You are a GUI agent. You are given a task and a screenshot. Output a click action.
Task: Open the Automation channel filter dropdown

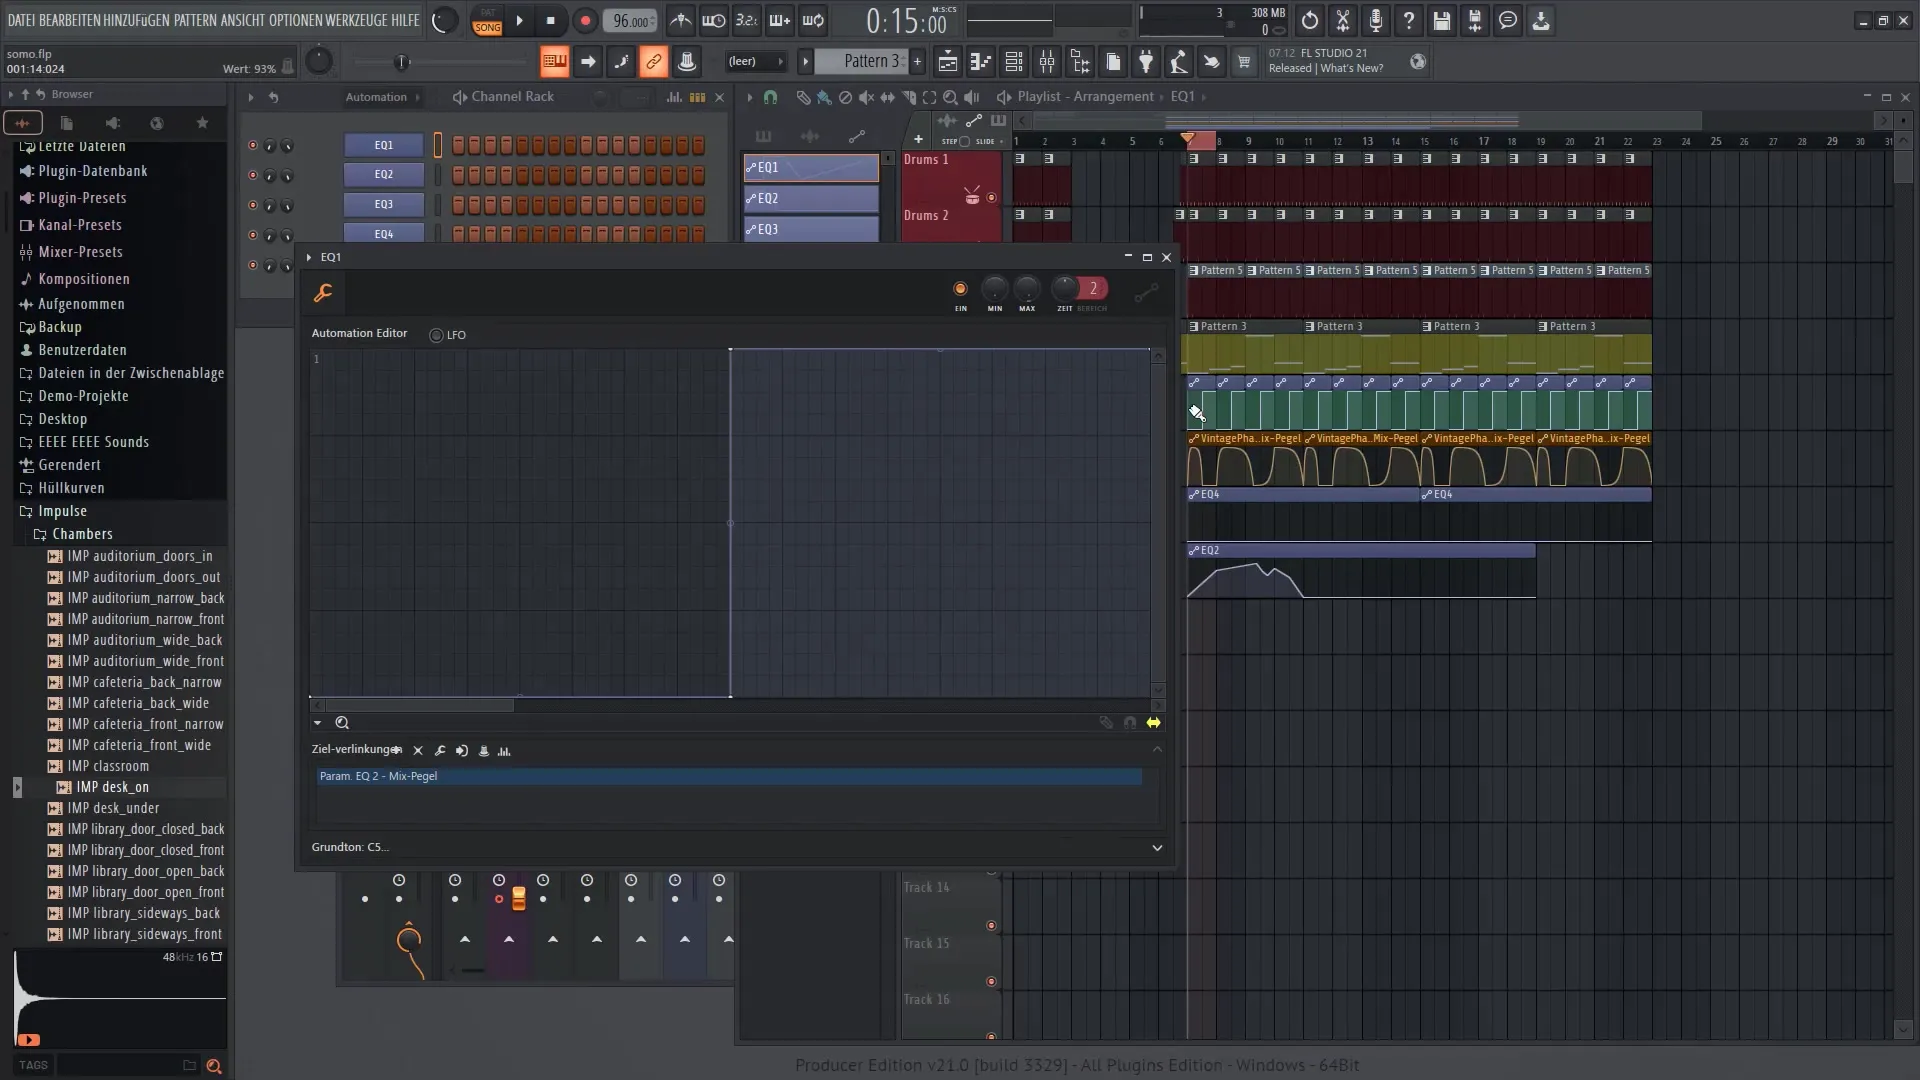383,97
